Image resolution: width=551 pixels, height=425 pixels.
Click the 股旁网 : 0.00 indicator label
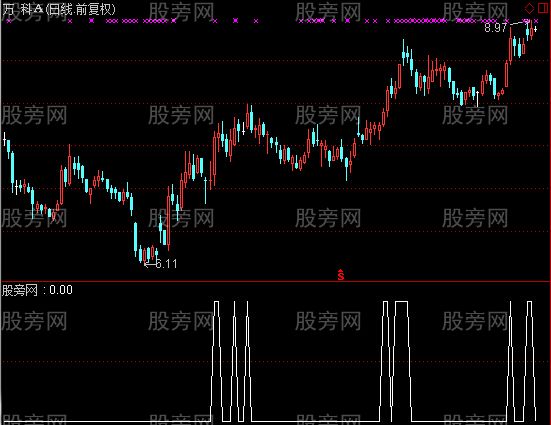click(x=37, y=290)
